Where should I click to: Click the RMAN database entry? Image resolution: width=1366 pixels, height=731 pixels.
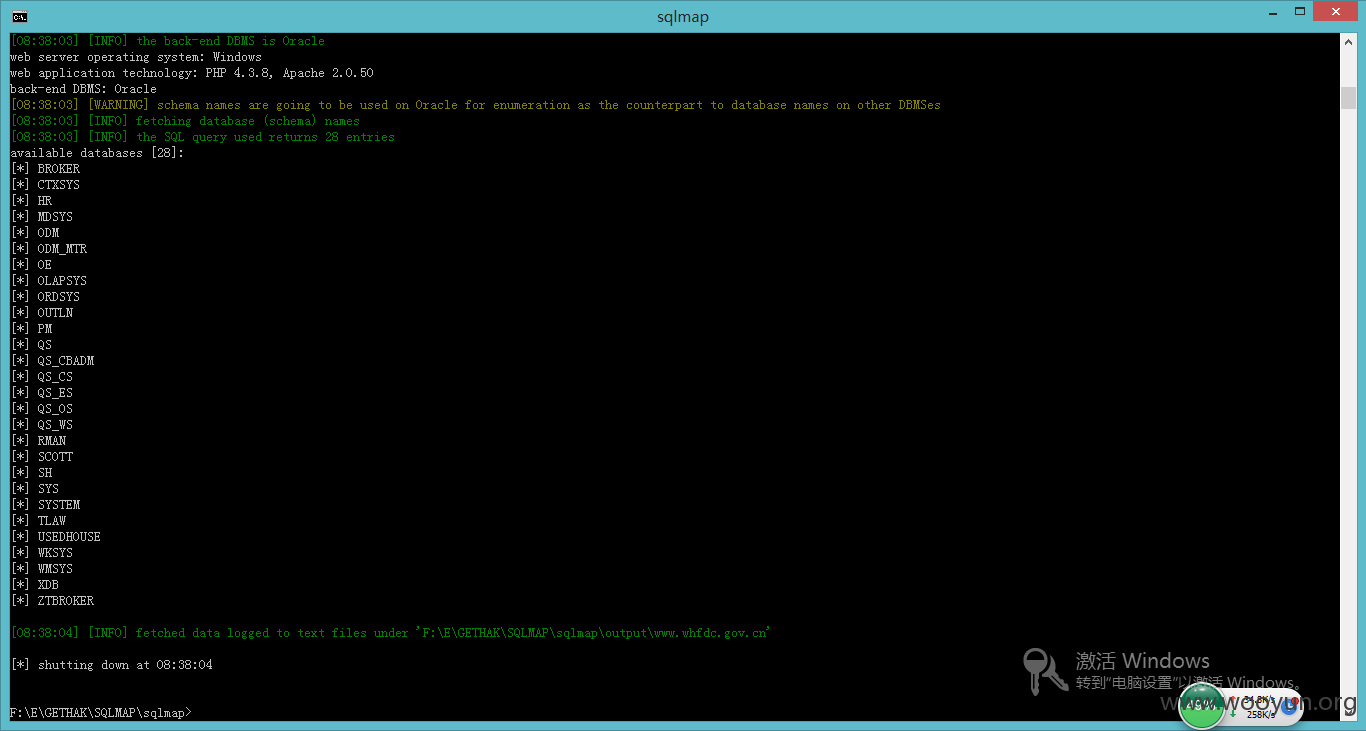38,441
